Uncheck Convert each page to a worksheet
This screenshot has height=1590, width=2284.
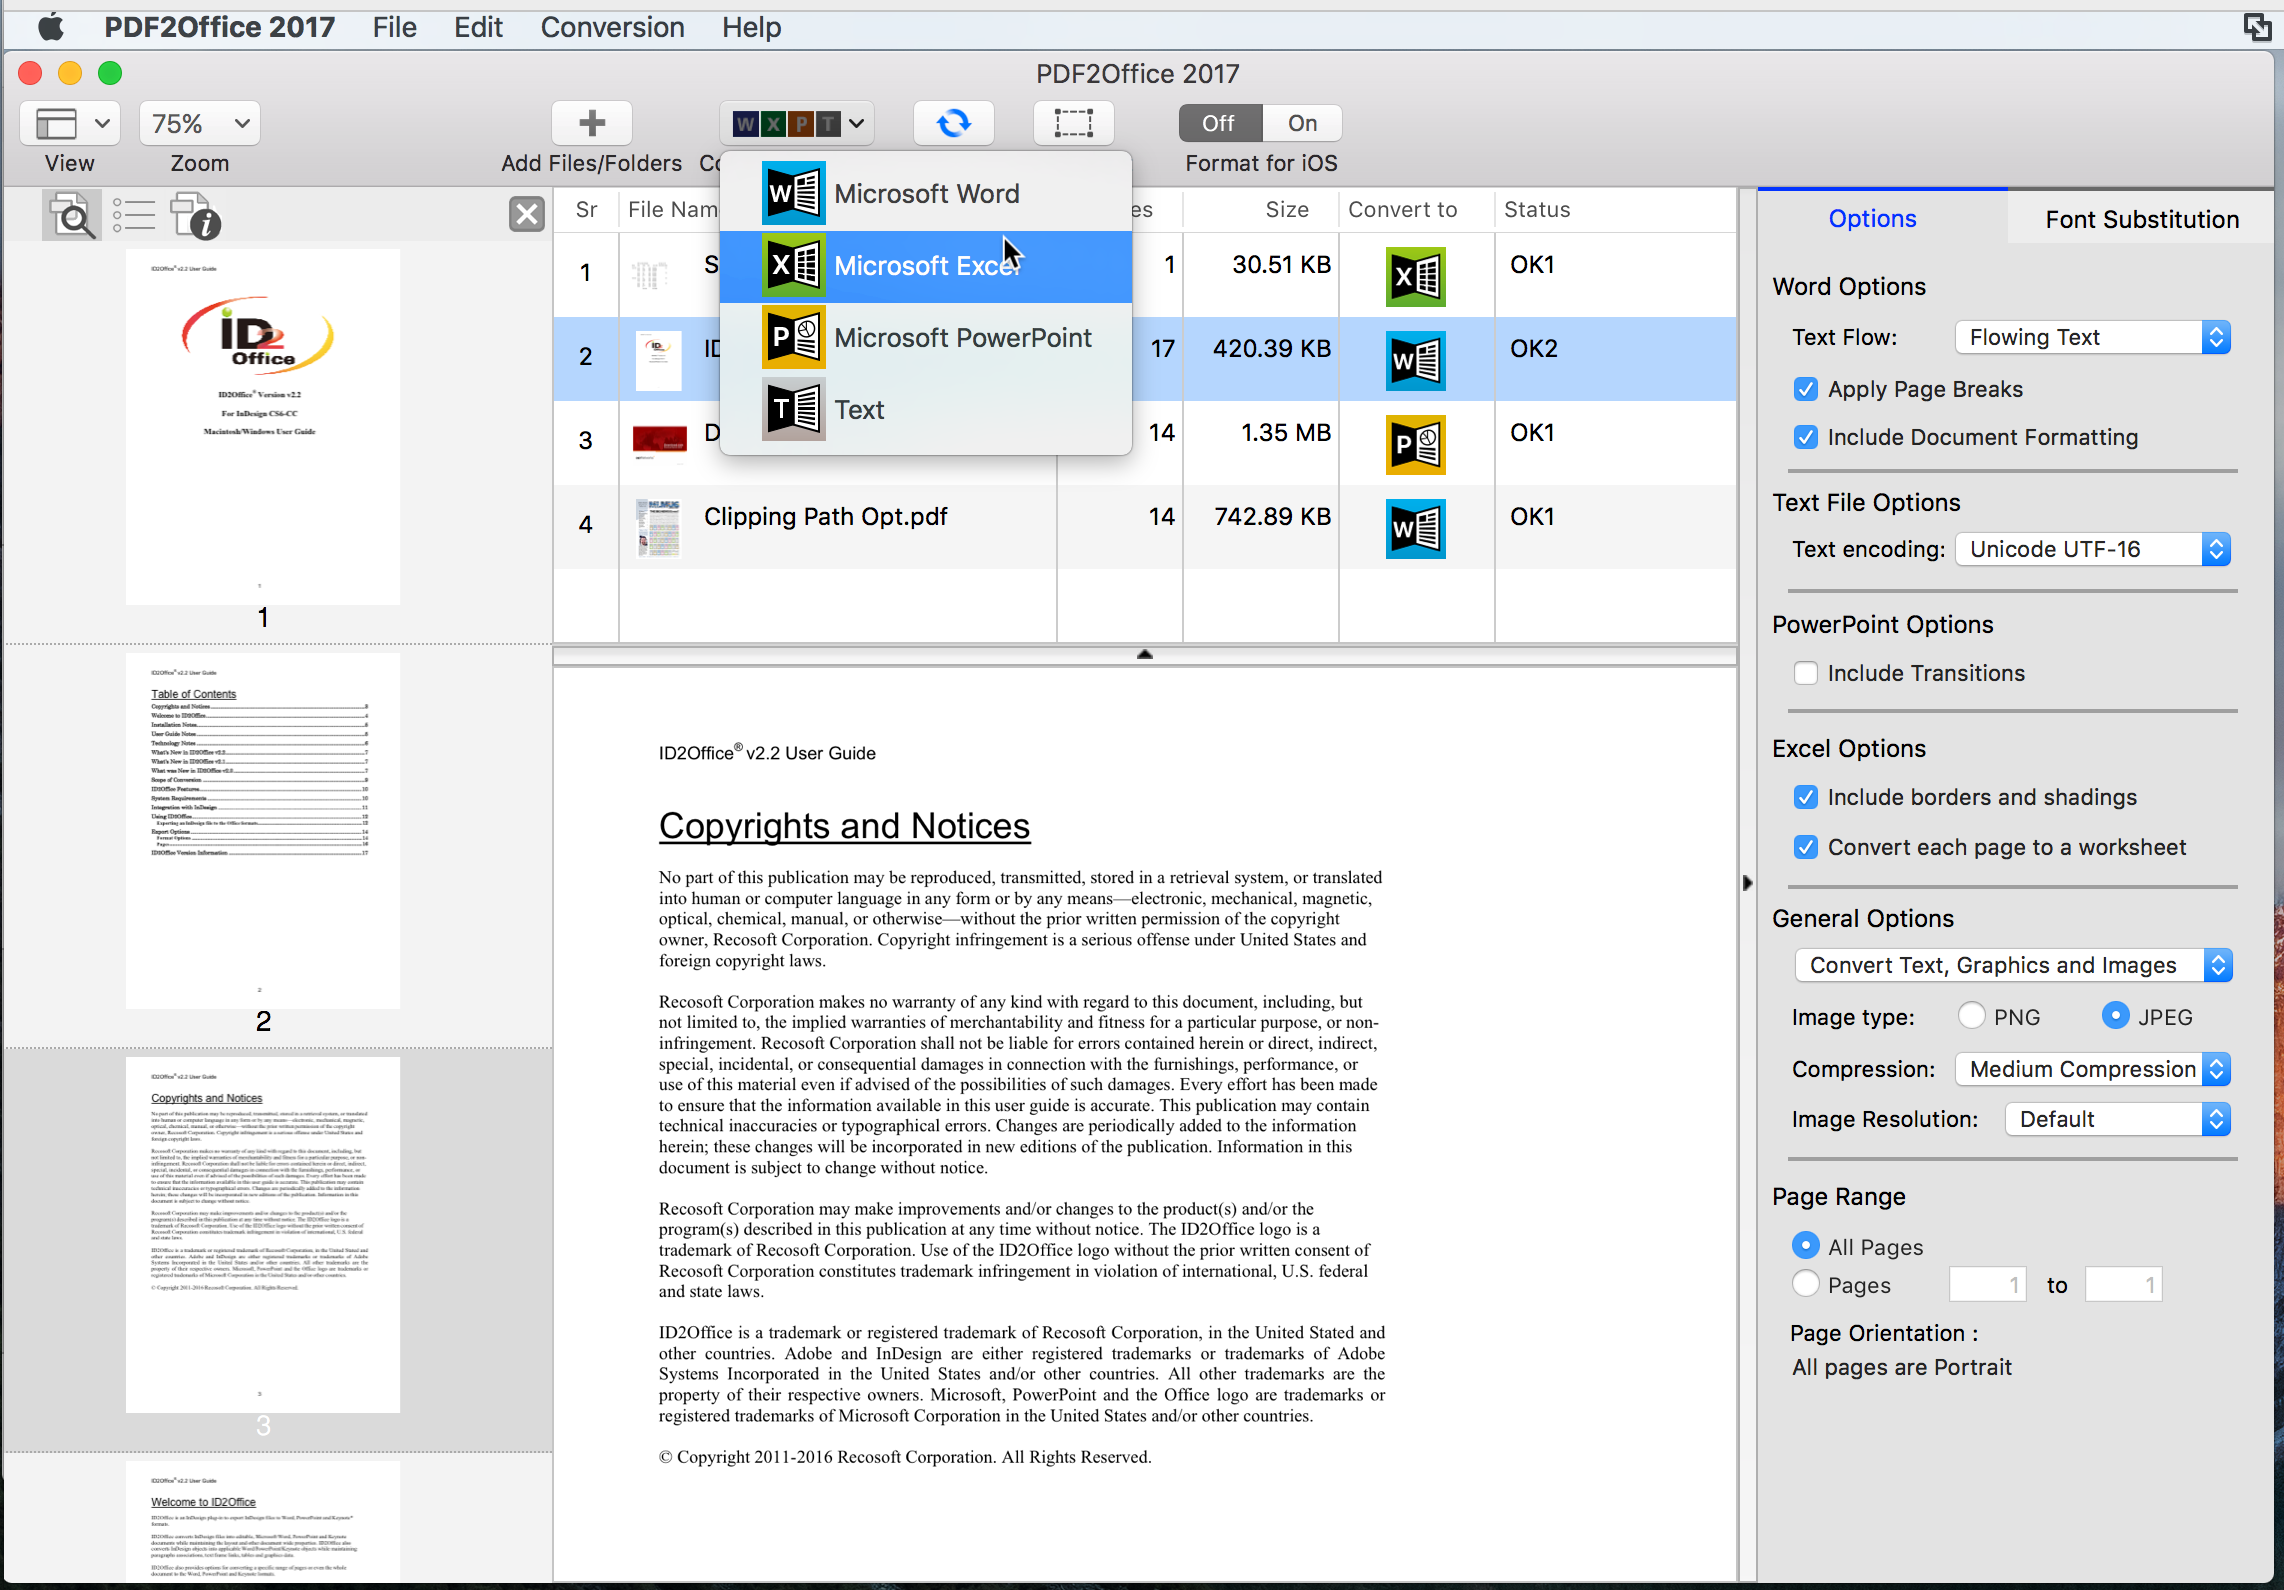click(1805, 847)
